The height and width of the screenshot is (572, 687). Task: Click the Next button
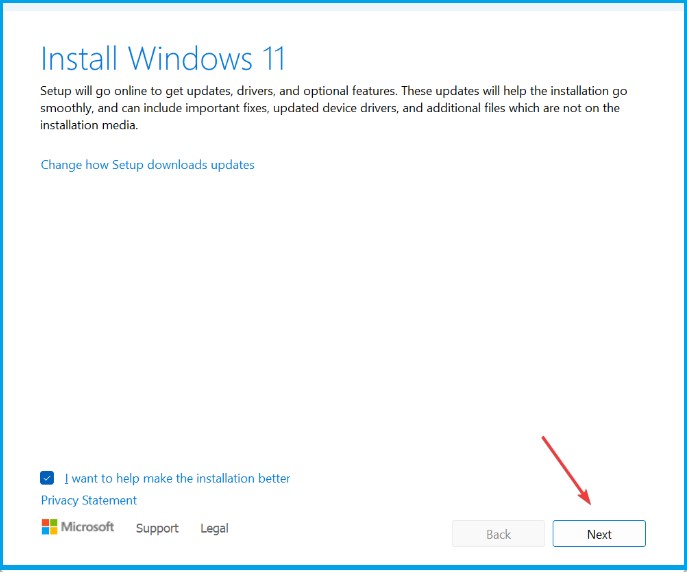(x=599, y=533)
